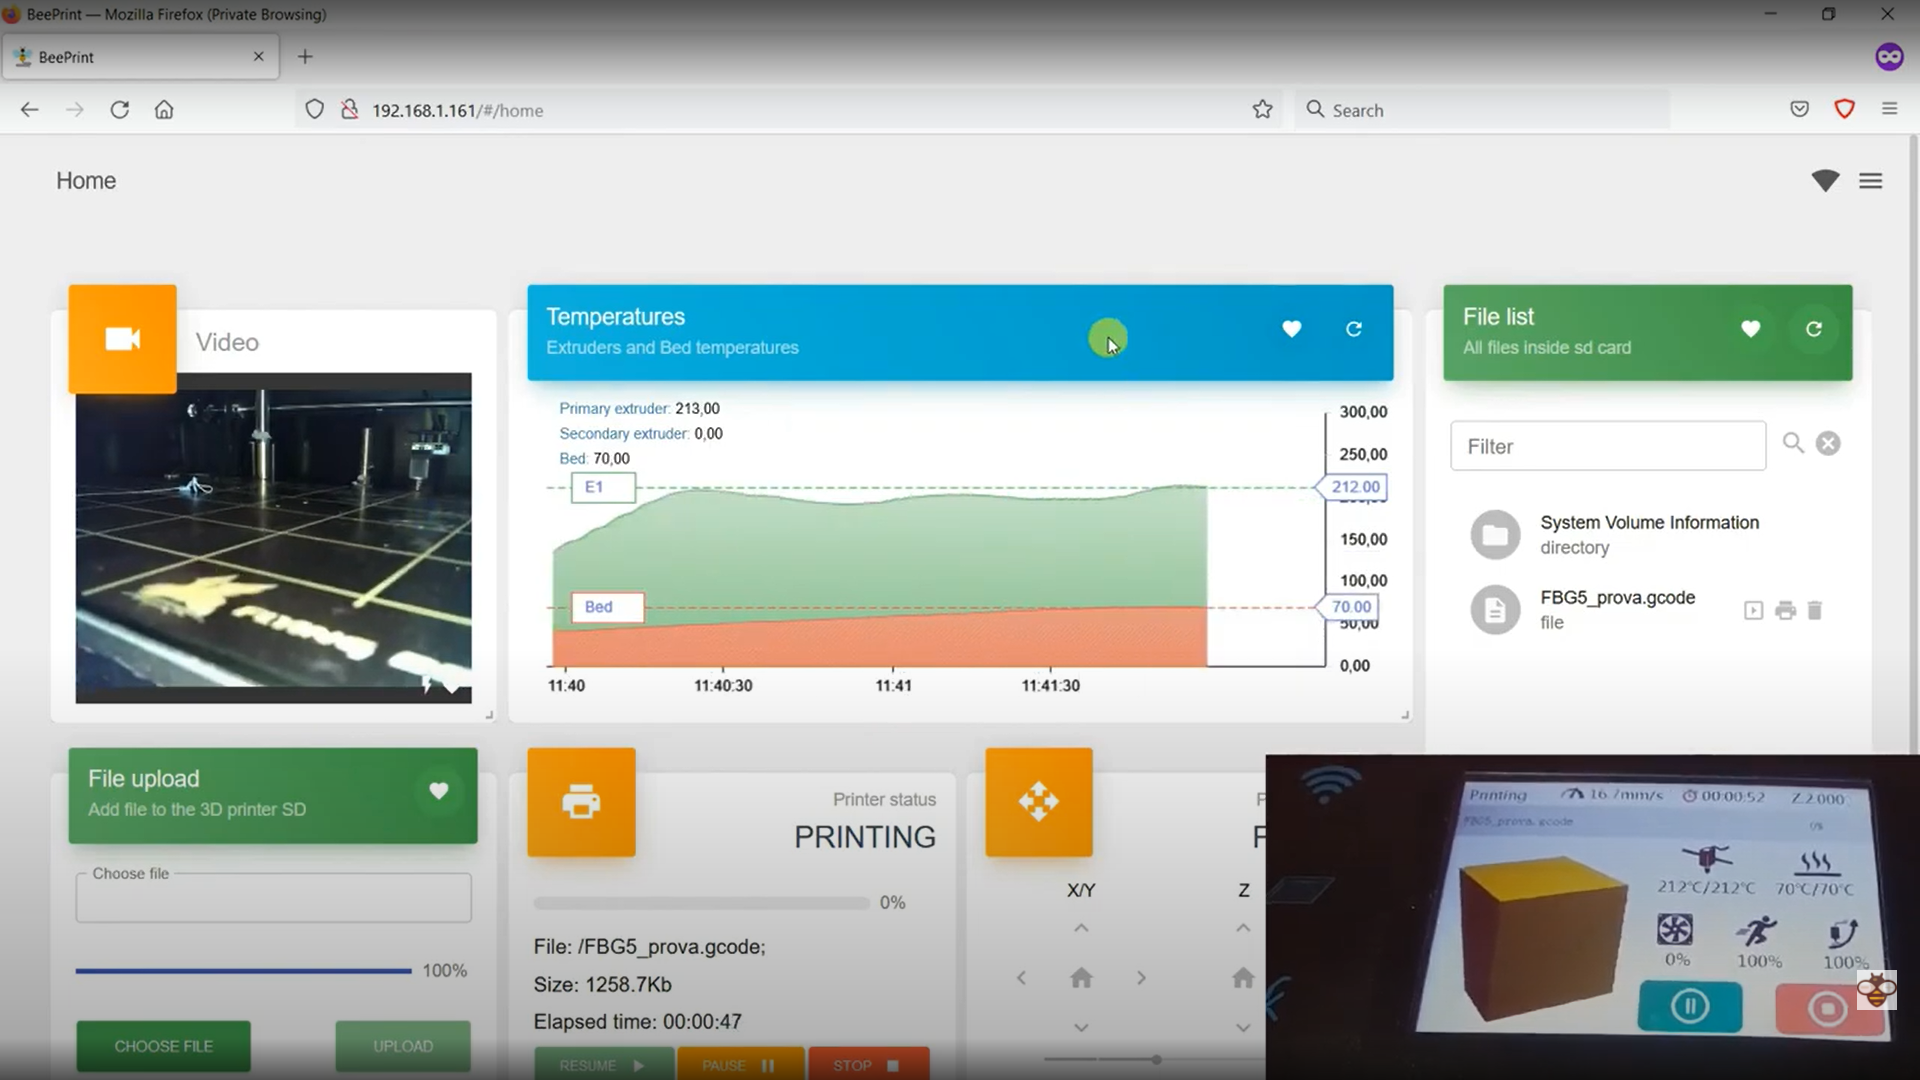Open the hamburger menu beside WiFi icon
Screen dimensions: 1920x1080
coord(1870,181)
